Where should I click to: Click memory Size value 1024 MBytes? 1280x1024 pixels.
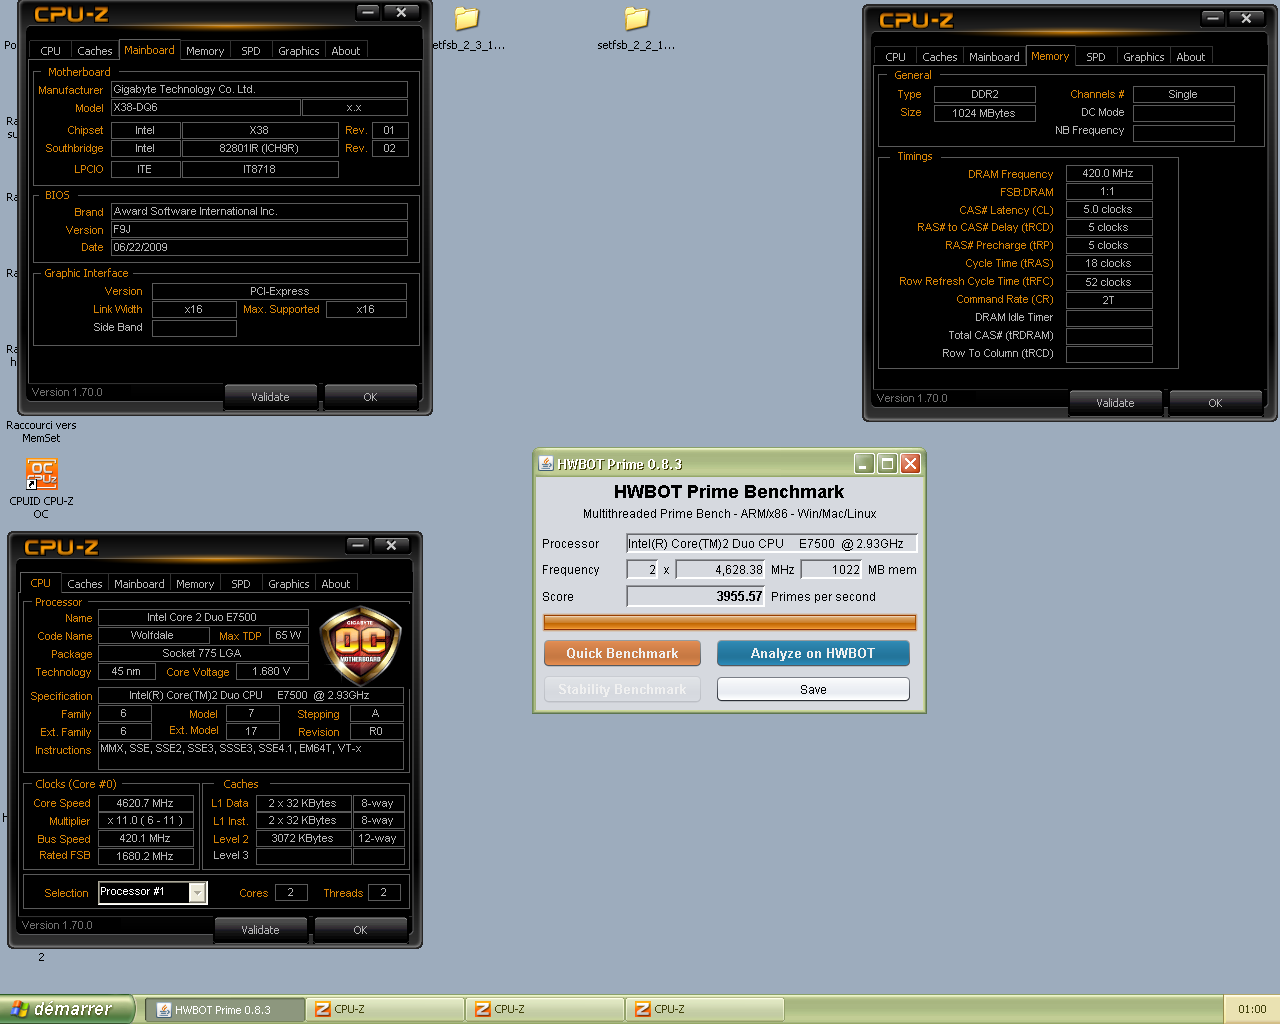(x=984, y=113)
